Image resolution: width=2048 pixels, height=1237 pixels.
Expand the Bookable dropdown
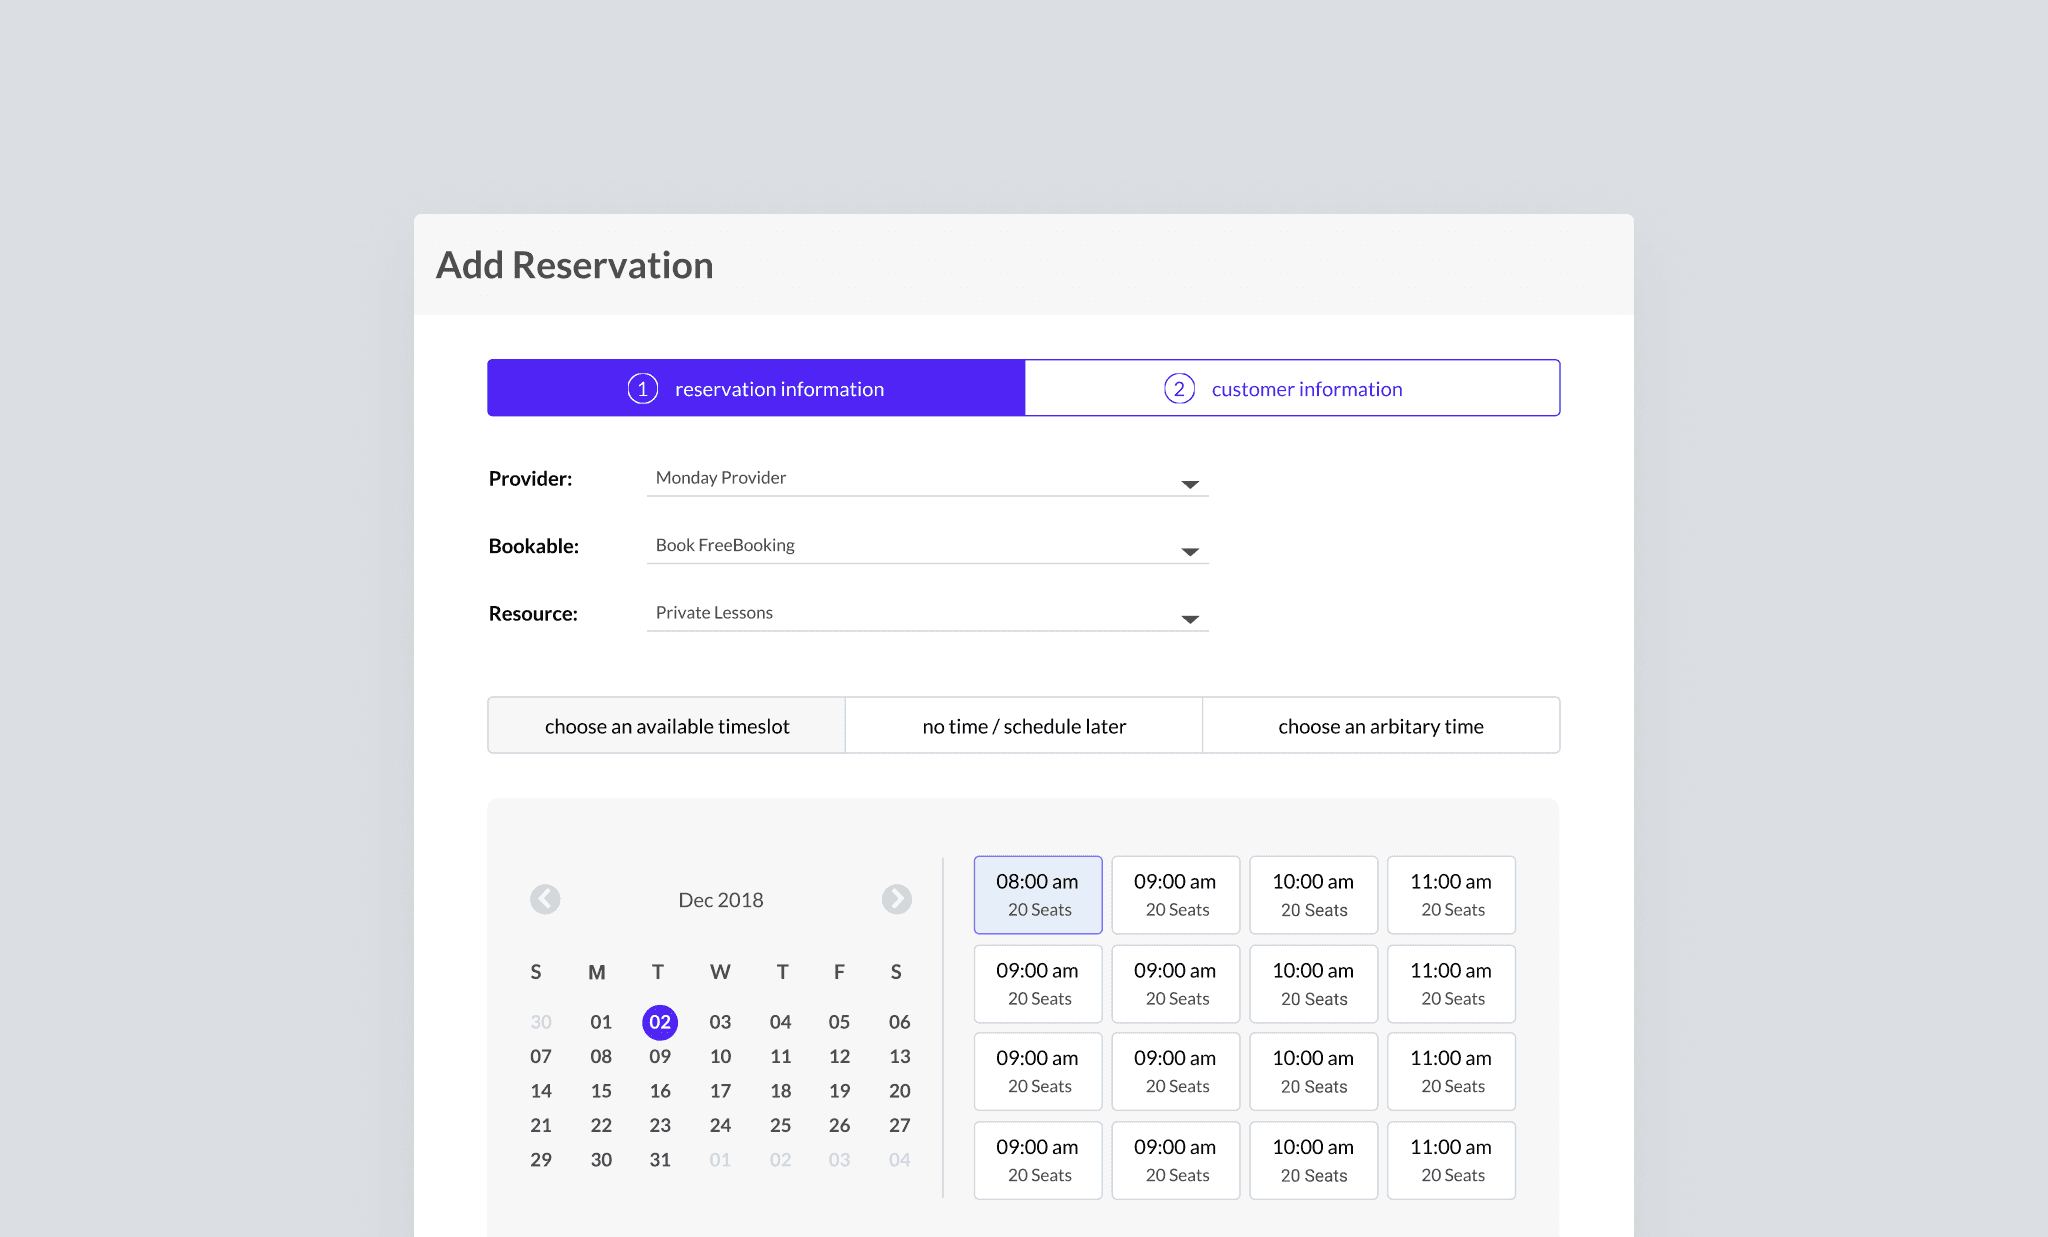[1189, 552]
